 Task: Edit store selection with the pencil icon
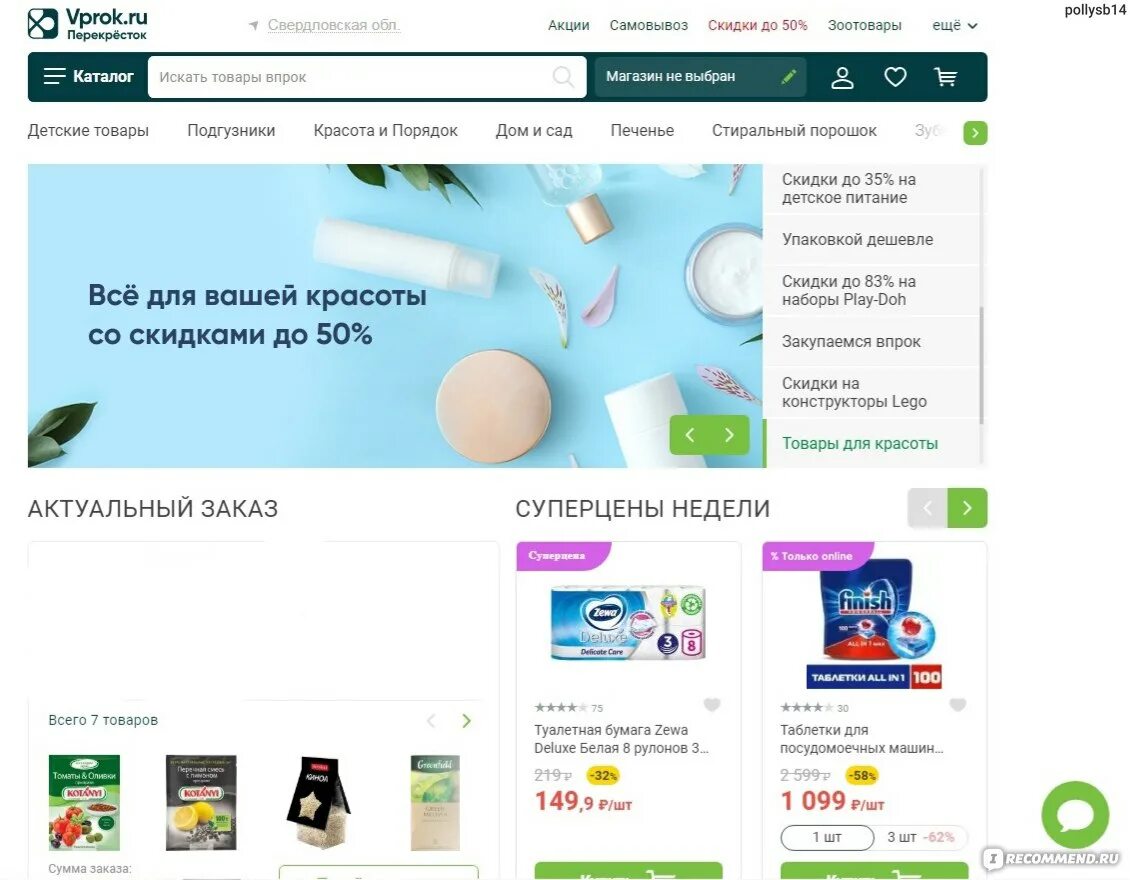788,76
